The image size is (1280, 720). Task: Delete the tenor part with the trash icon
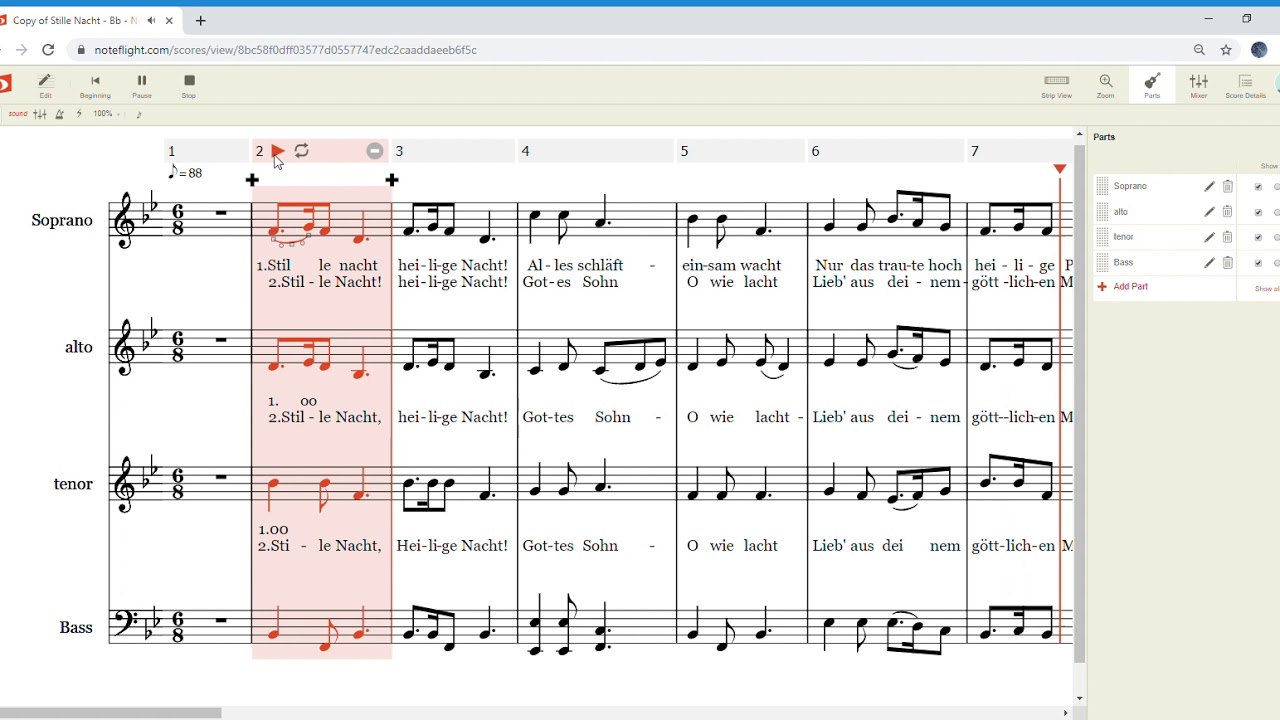tap(1228, 237)
